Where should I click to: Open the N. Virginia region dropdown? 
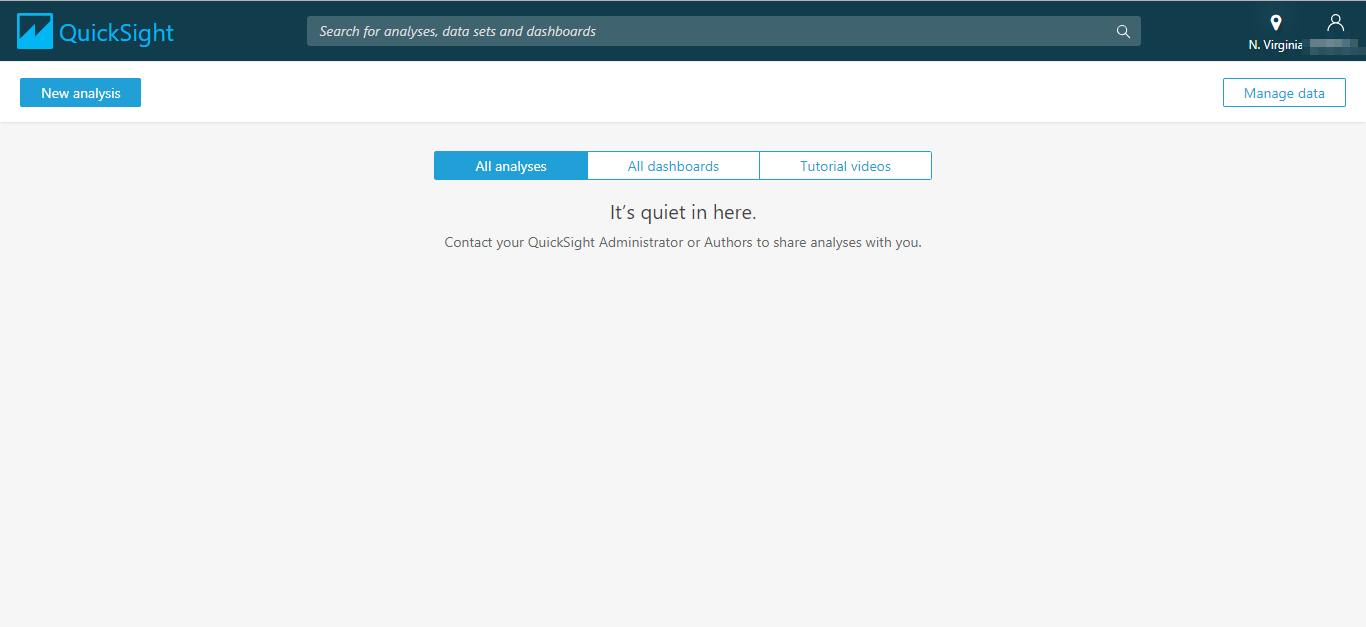pos(1275,30)
